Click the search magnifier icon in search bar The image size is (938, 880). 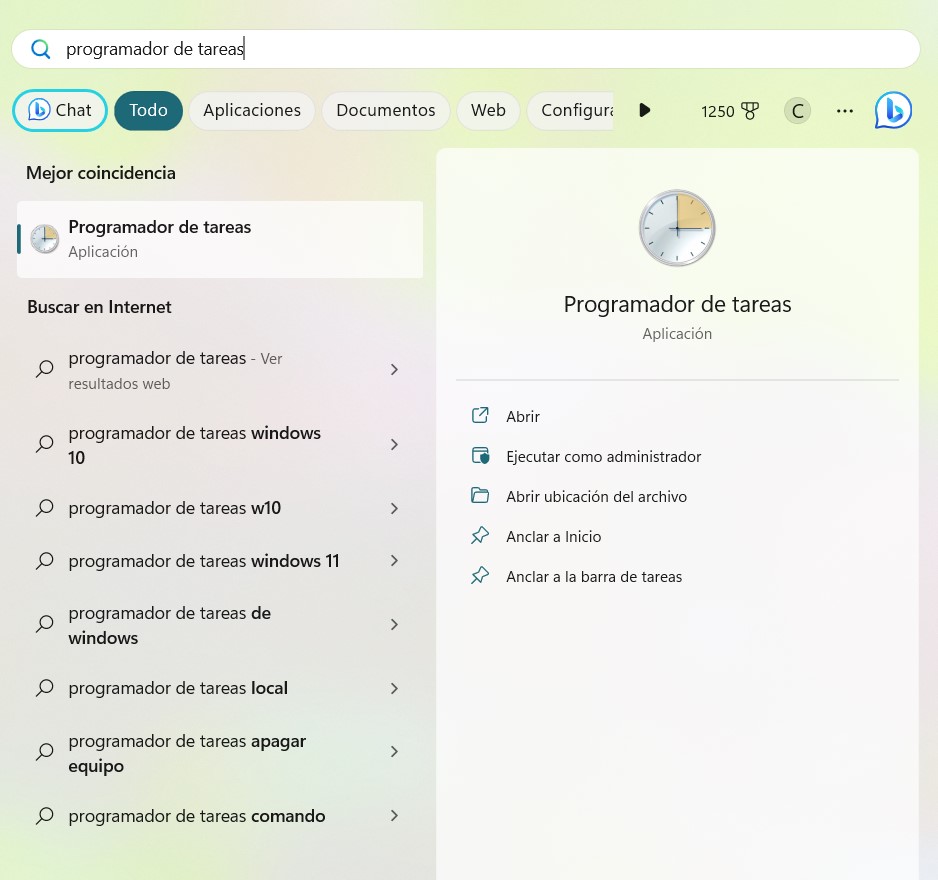39,48
